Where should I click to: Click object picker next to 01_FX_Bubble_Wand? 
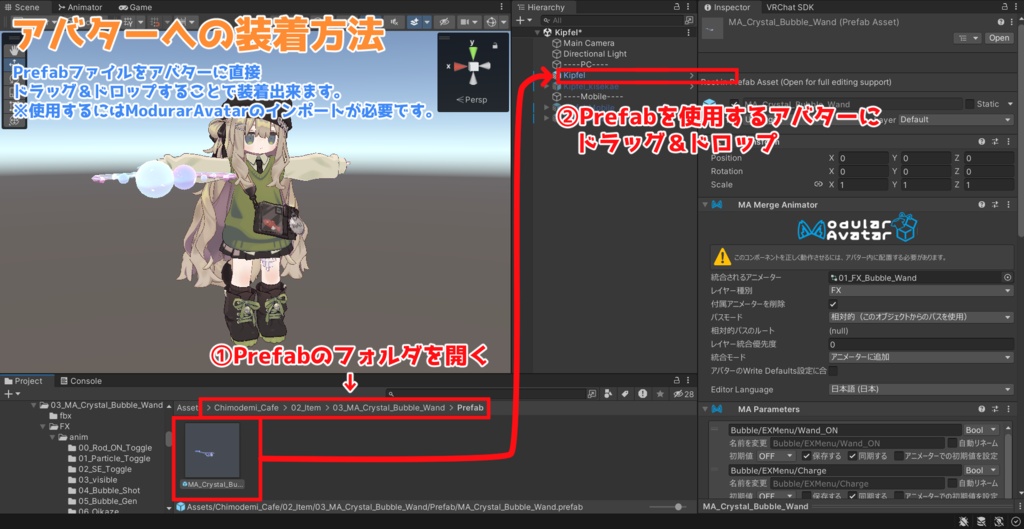[x=1007, y=278]
